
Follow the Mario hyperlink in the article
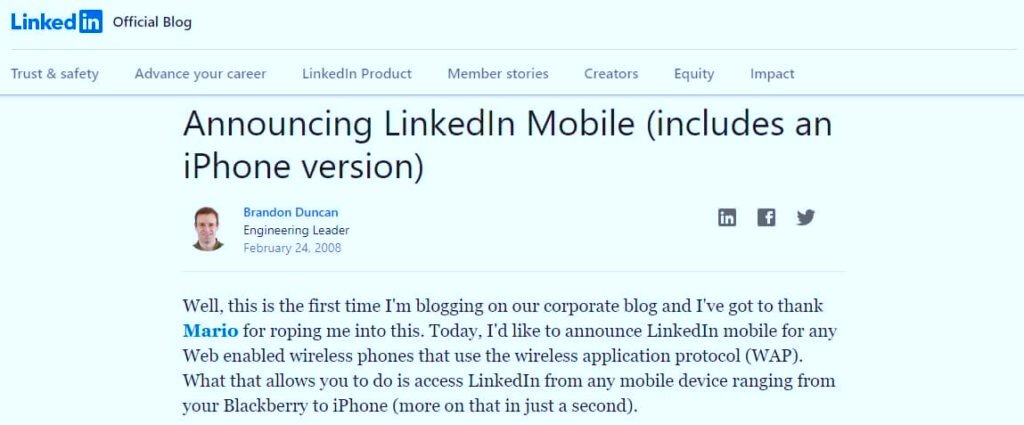(x=210, y=330)
